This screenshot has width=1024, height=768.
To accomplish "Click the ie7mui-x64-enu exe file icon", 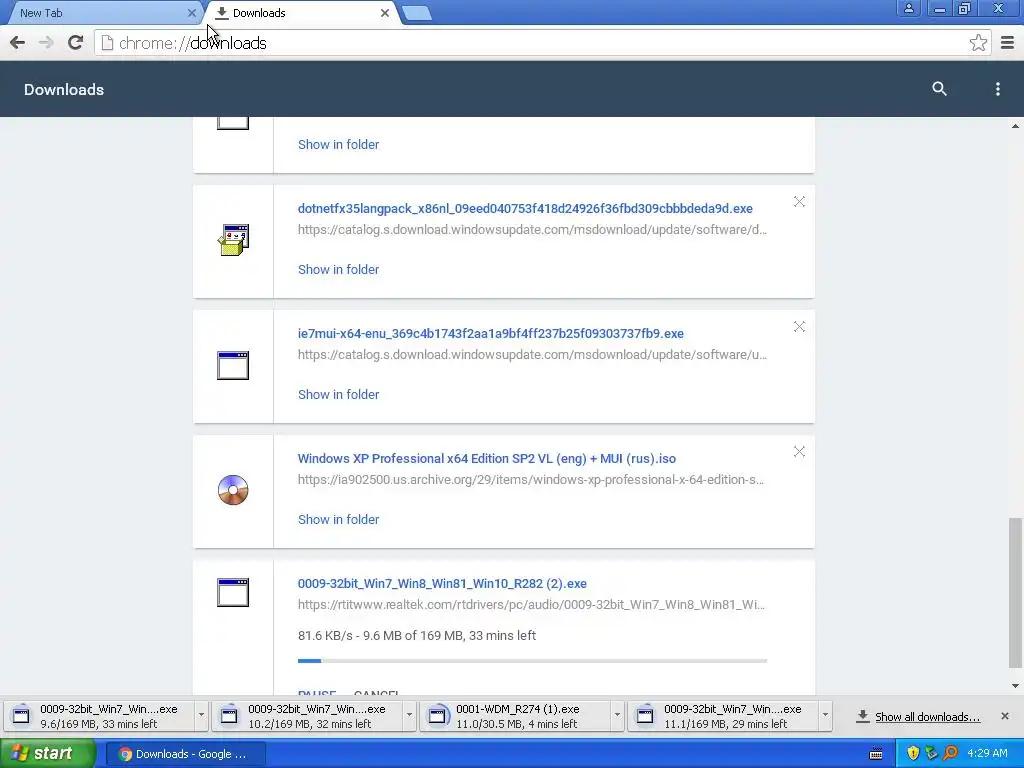I will (233, 365).
